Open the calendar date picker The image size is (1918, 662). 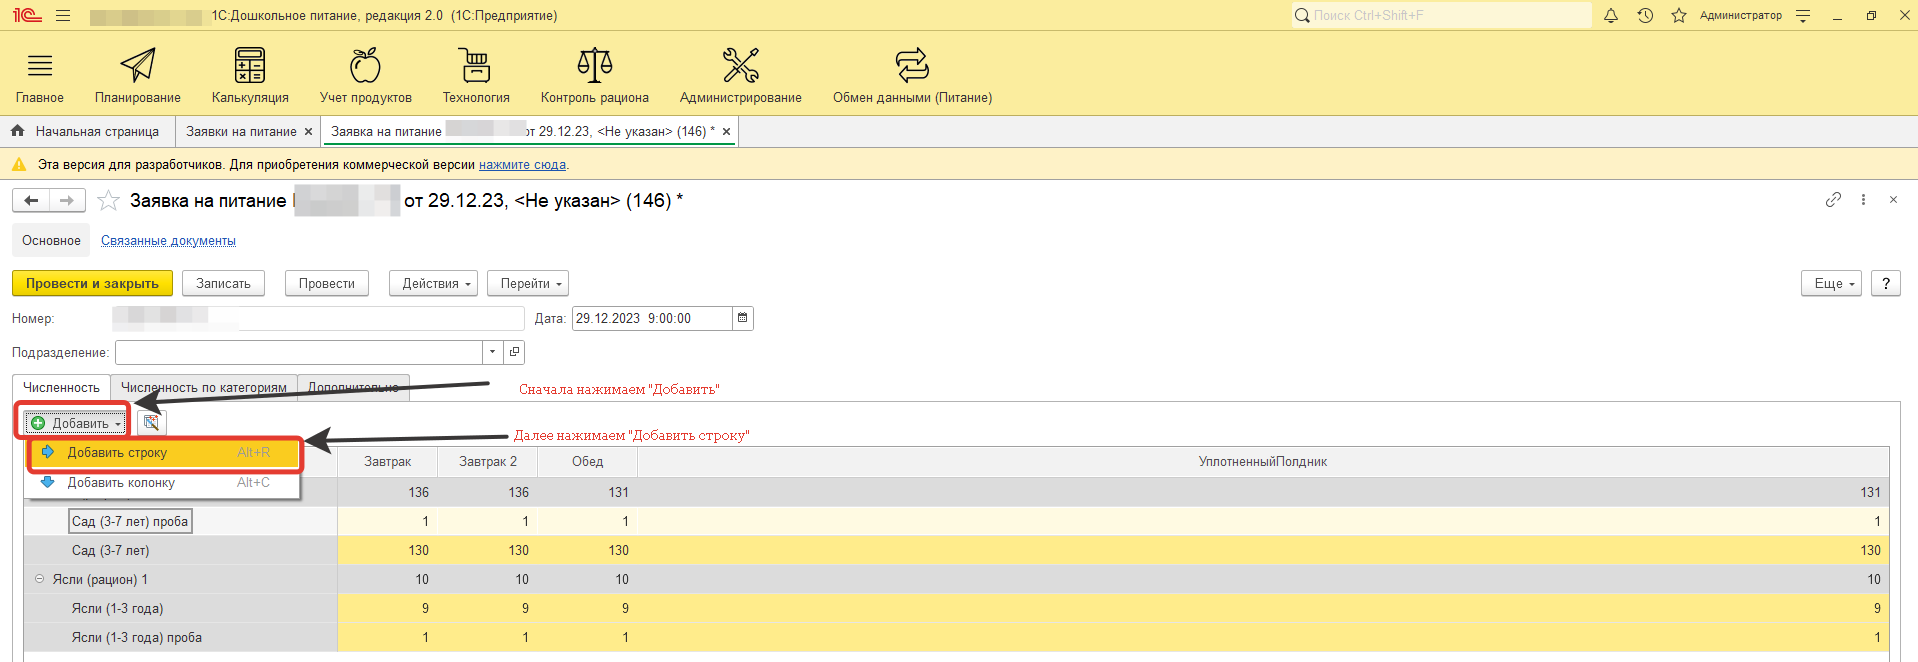742,318
